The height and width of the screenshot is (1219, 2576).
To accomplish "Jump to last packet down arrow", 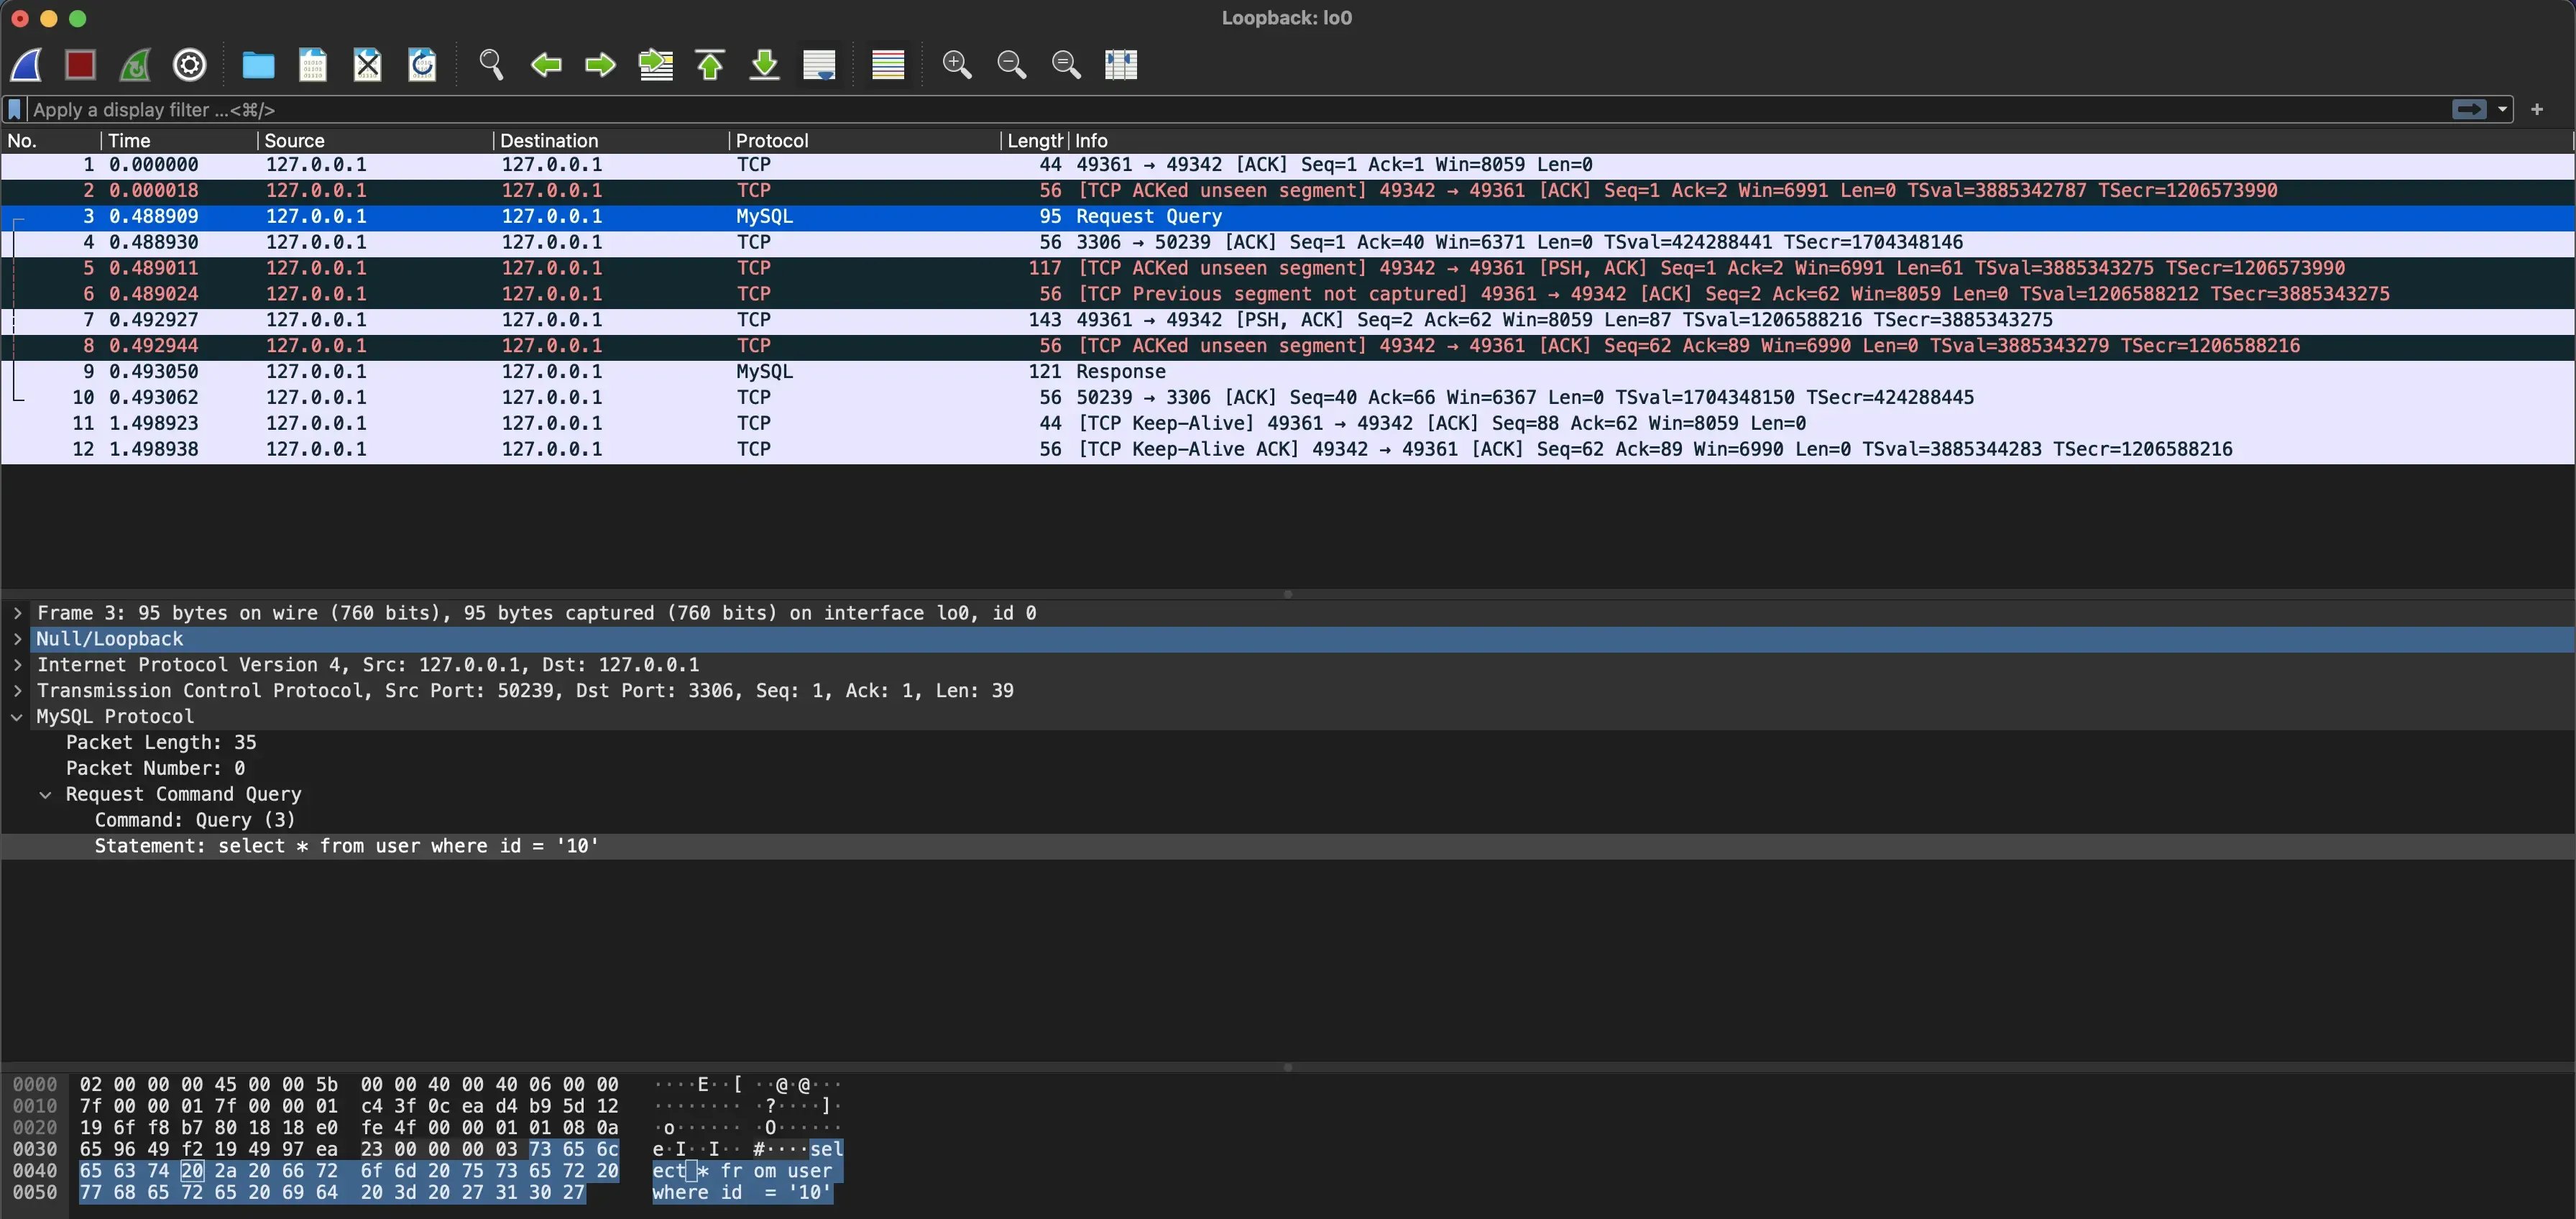I will tap(765, 65).
